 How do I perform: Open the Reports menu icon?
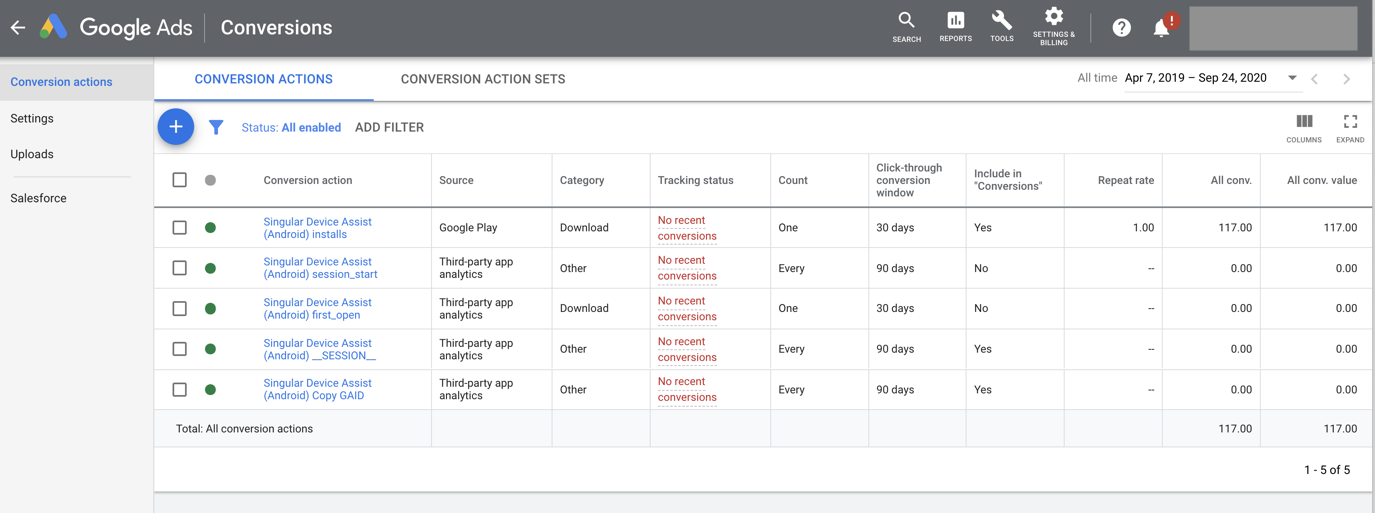[x=955, y=27]
